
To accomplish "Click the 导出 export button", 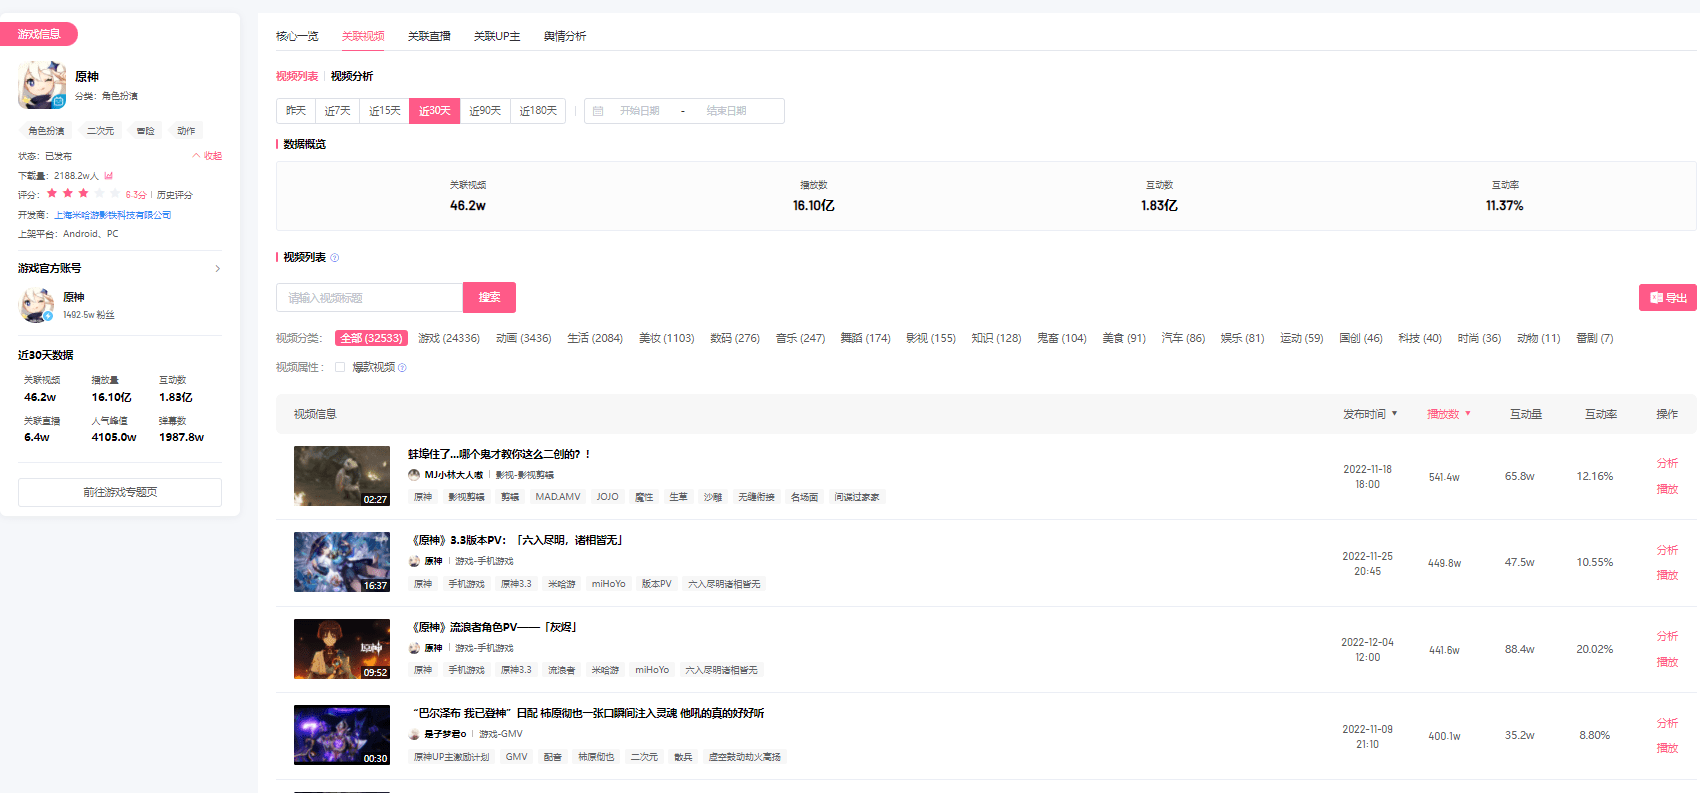I will pos(1667,298).
